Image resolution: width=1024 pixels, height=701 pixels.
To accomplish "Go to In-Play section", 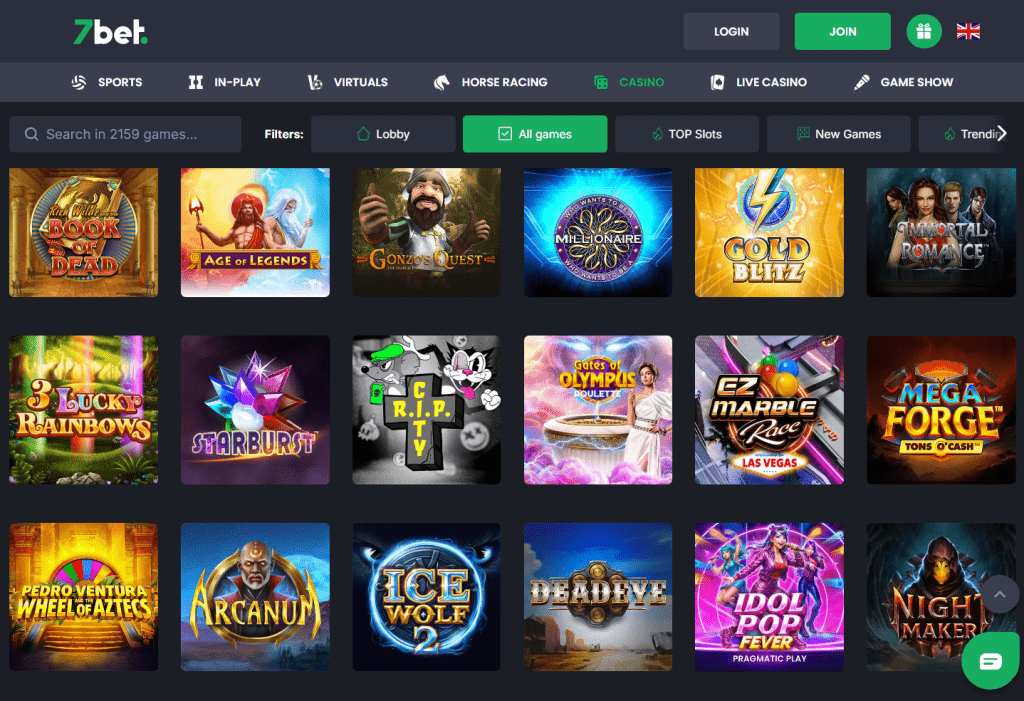I will (x=225, y=82).
